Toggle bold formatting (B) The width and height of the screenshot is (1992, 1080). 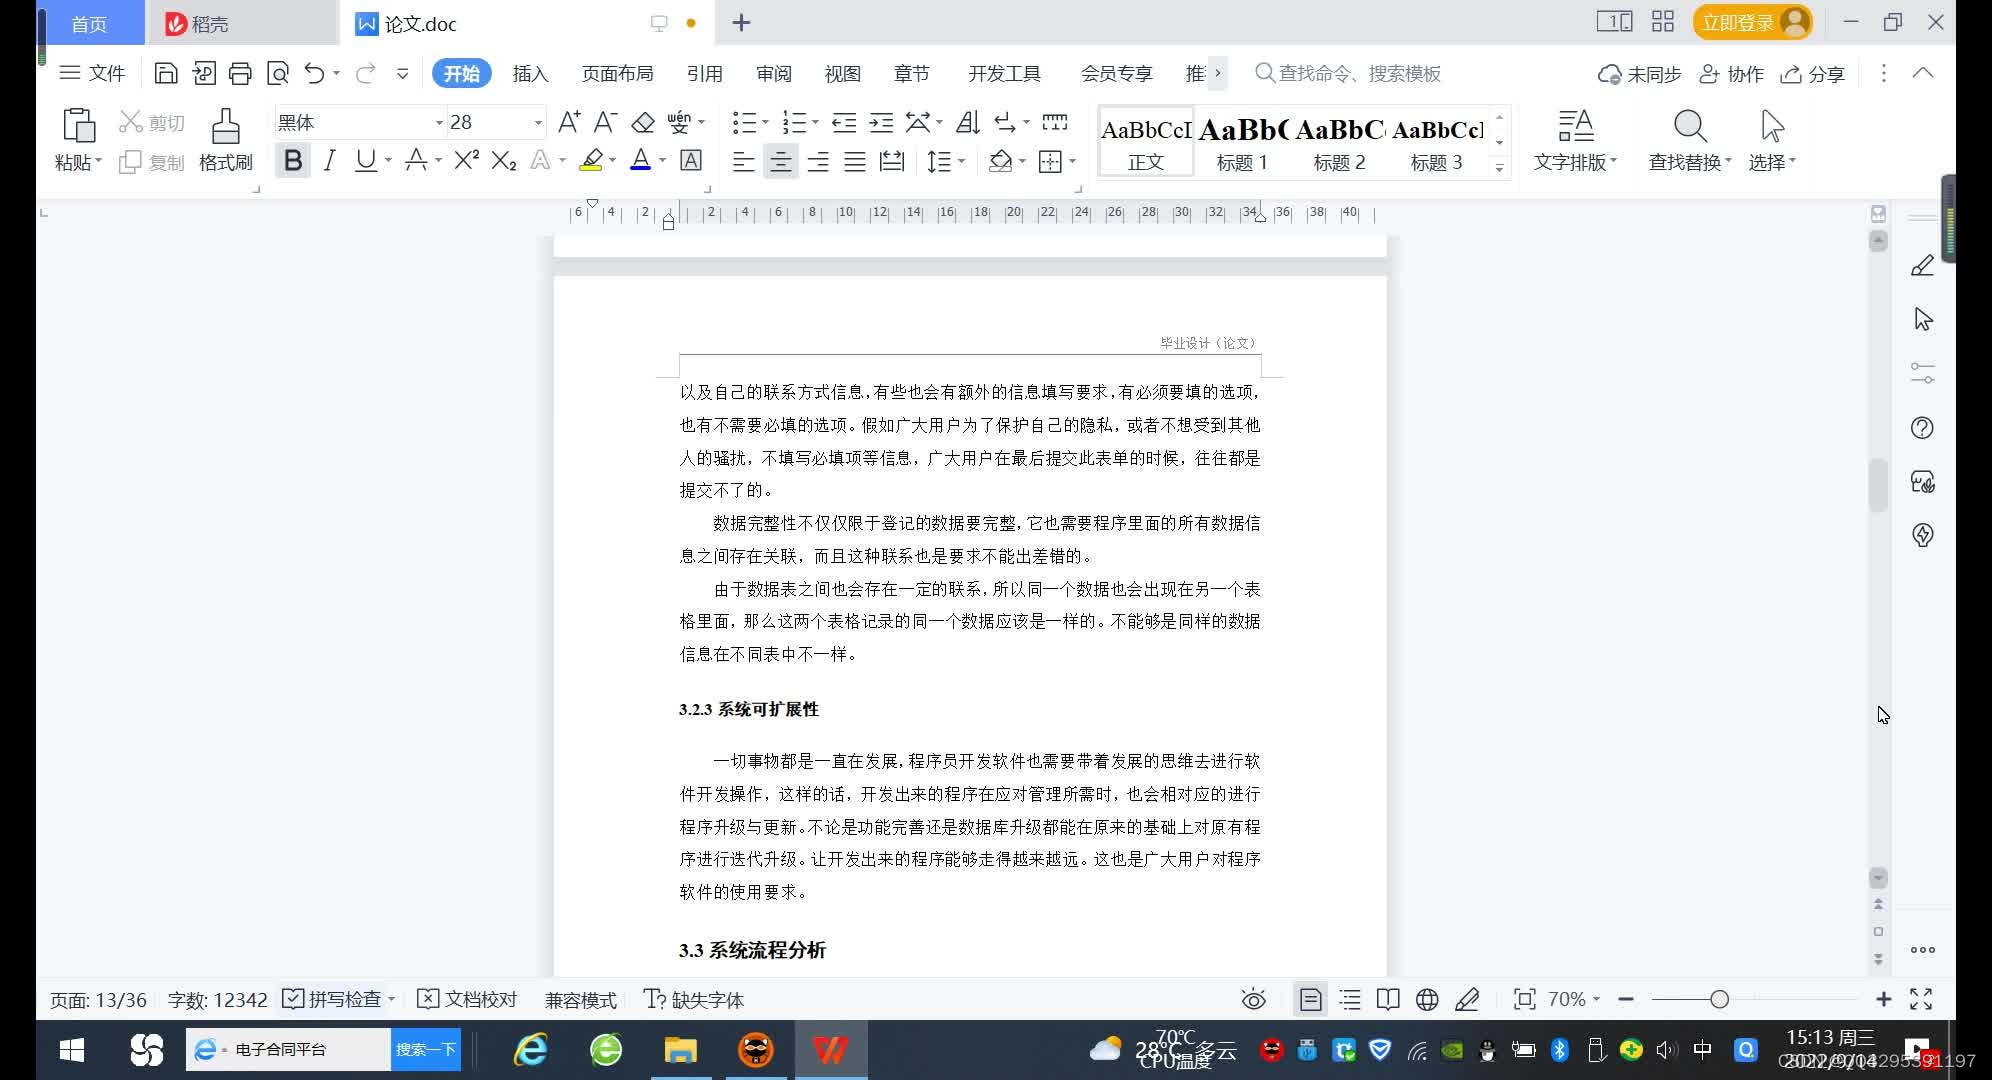[293, 160]
